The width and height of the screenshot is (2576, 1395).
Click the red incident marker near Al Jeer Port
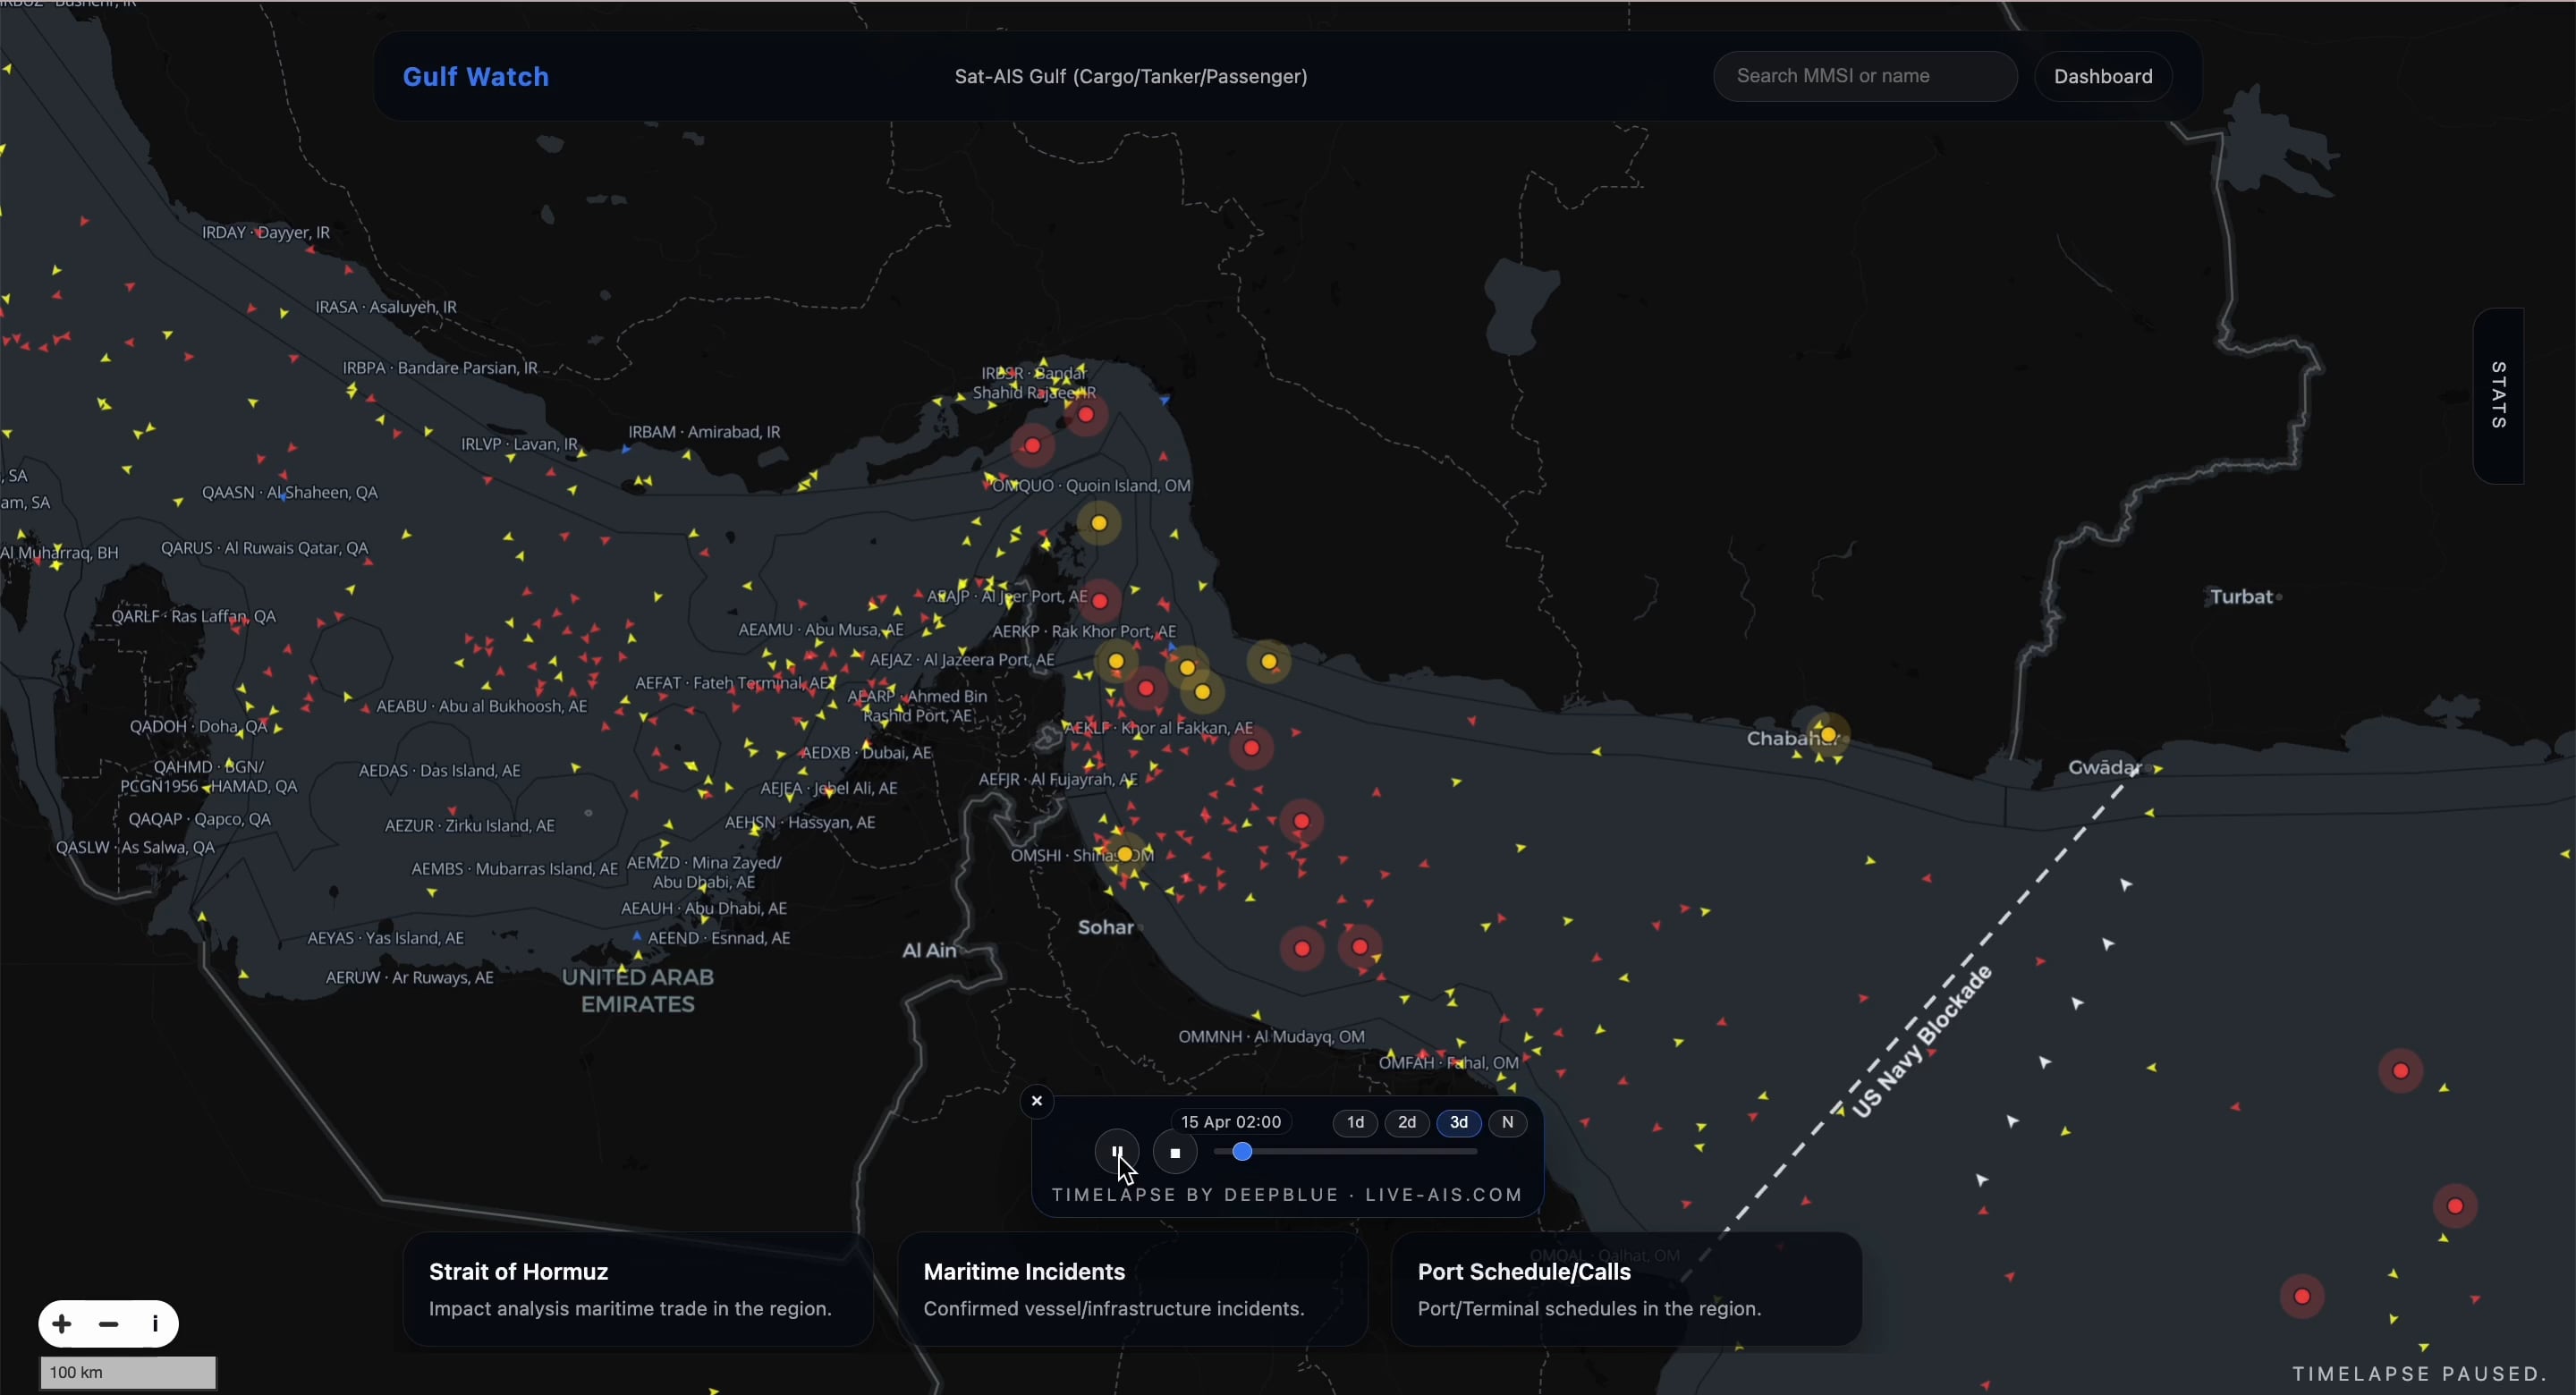pos(1101,601)
